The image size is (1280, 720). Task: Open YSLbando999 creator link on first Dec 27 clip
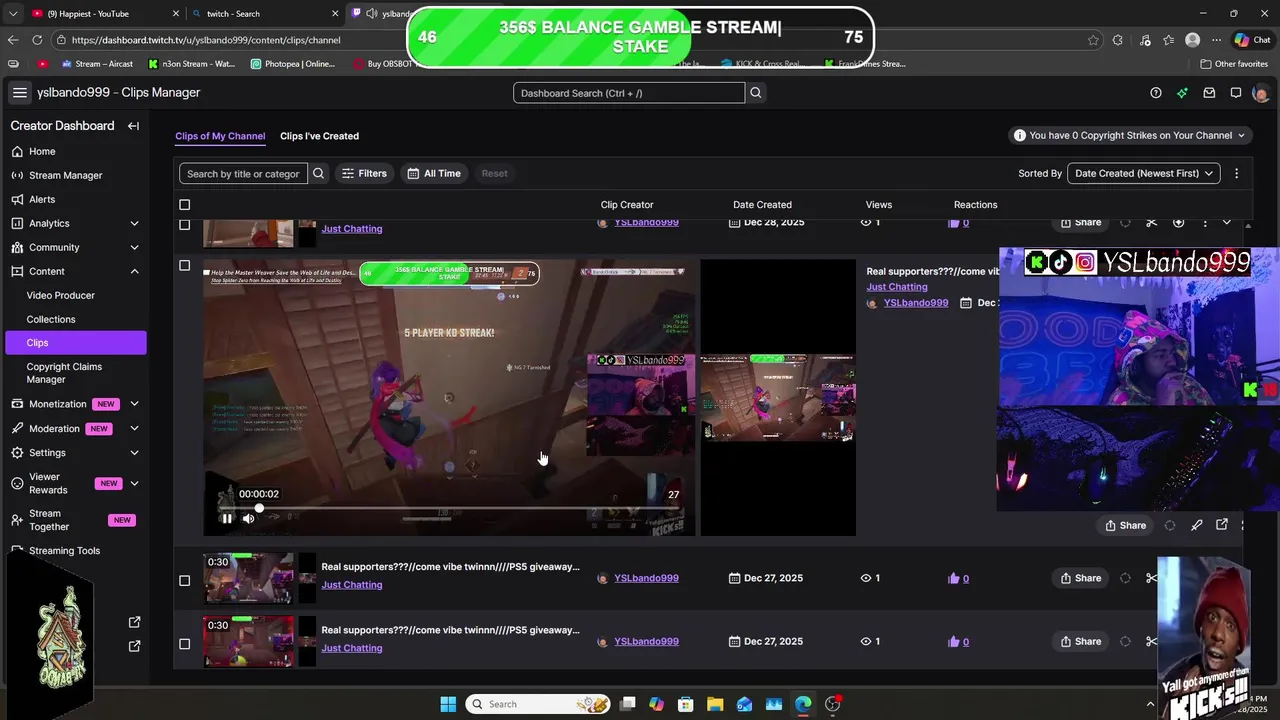pyautogui.click(x=646, y=578)
